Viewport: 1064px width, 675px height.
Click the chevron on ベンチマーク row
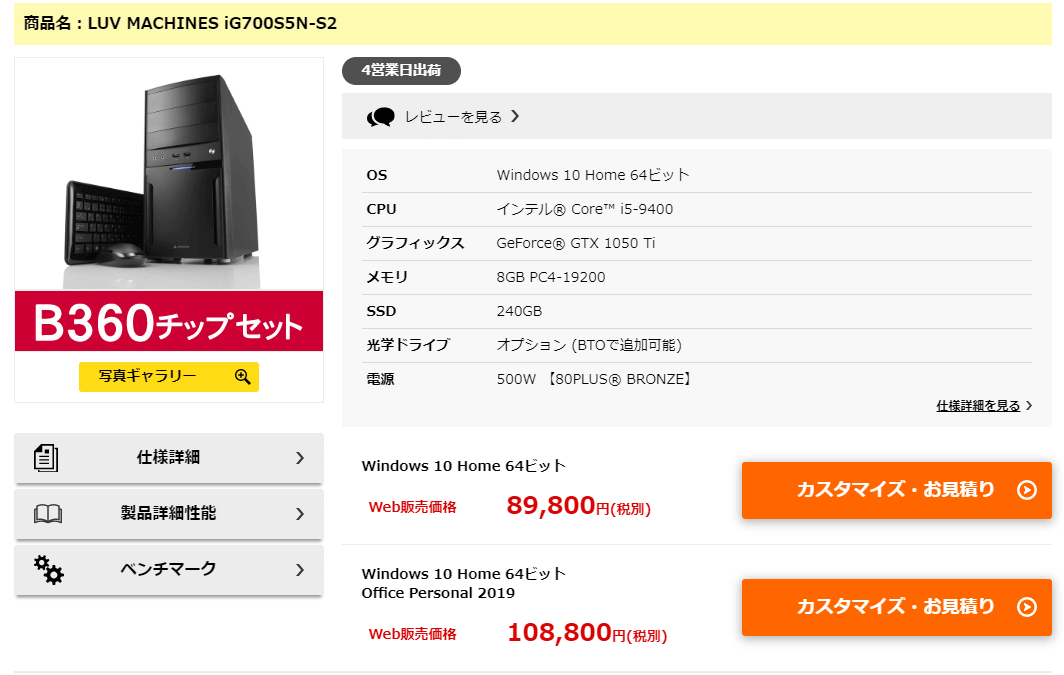[300, 569]
